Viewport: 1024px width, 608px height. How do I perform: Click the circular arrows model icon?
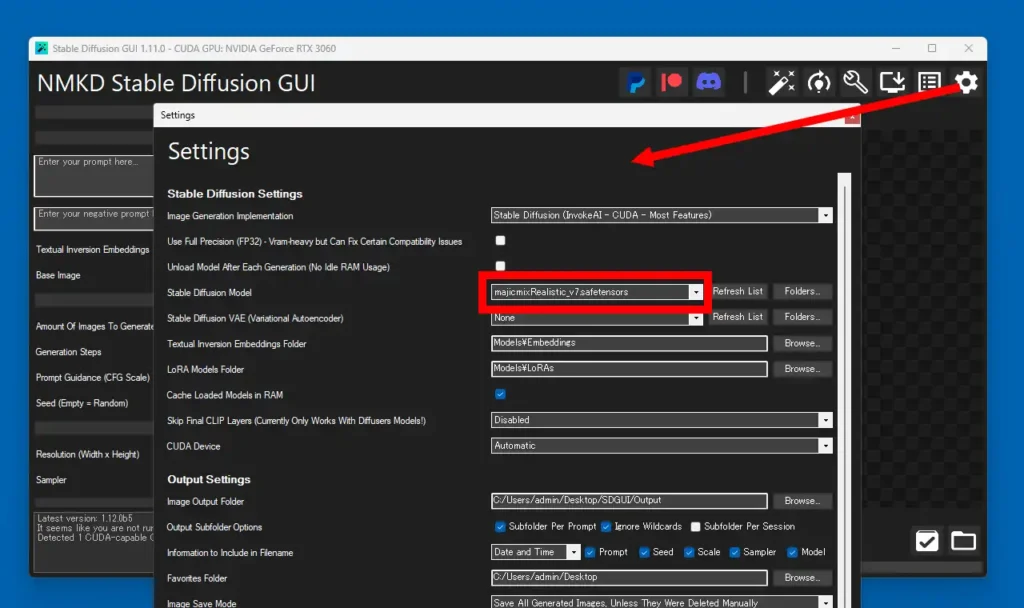(818, 82)
